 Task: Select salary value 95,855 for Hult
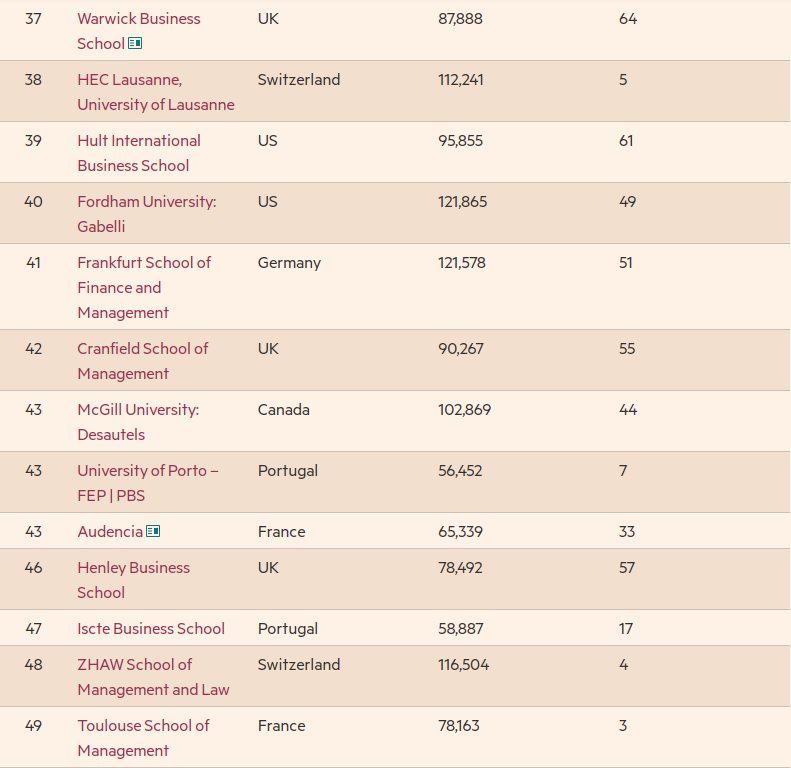460,141
